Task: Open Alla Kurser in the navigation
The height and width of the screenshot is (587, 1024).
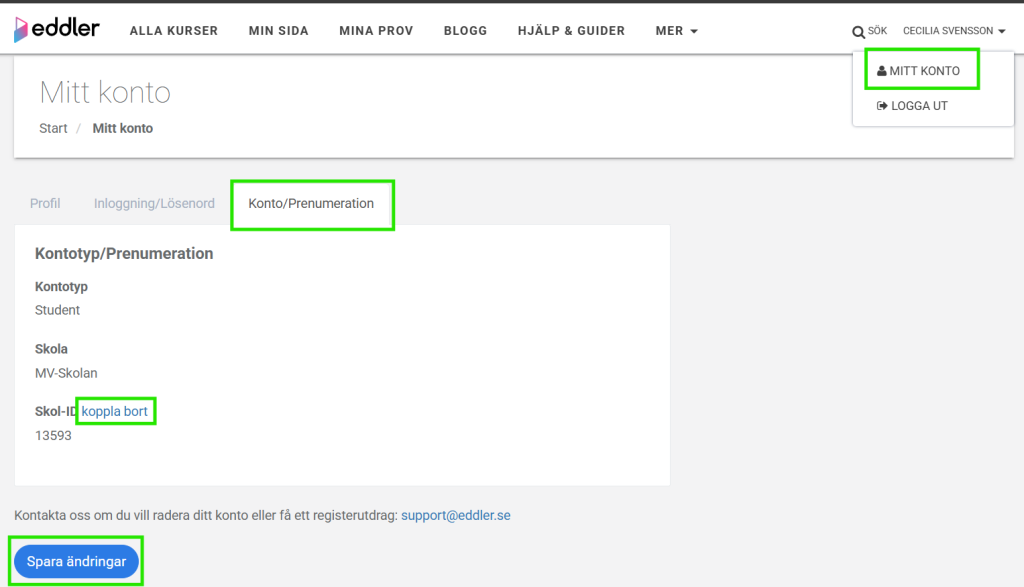Action: coord(173,31)
